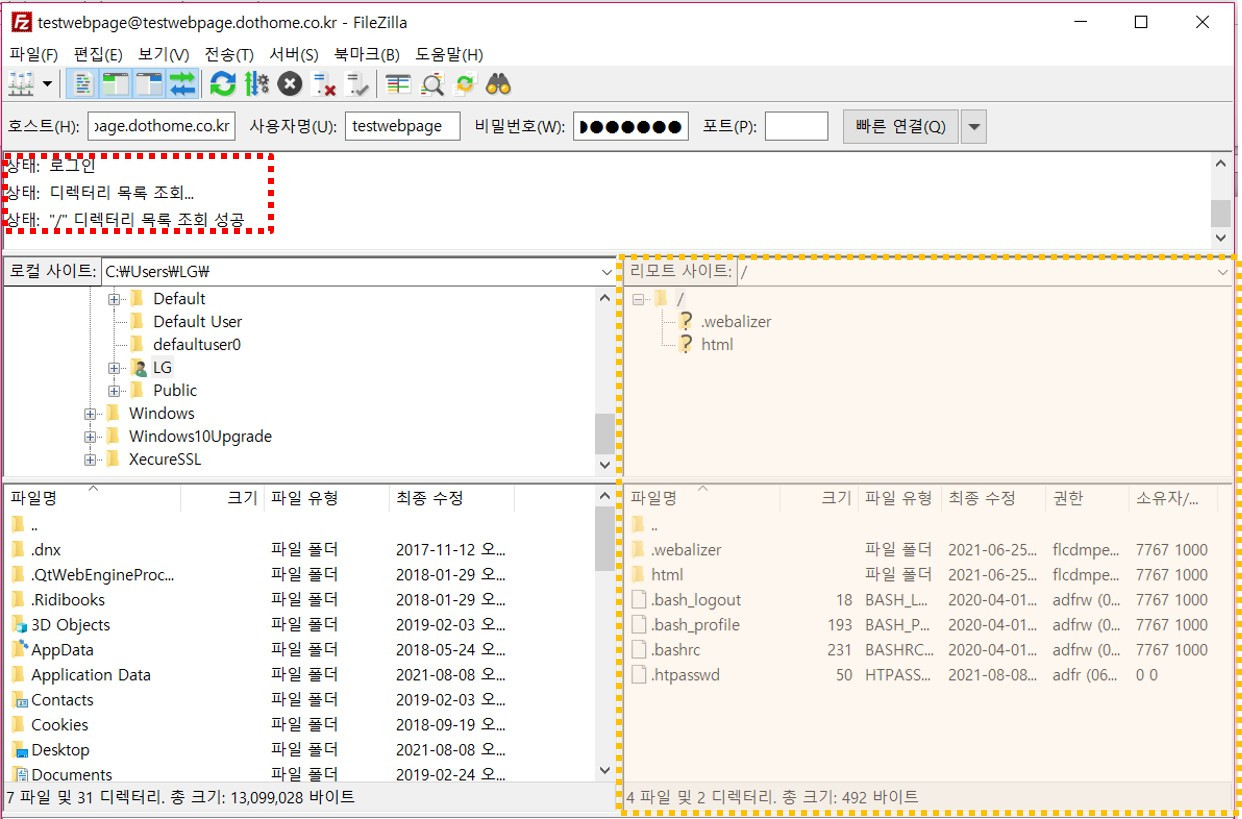The image size is (1242, 819).
Task: Toggle message log display
Action: point(84,84)
